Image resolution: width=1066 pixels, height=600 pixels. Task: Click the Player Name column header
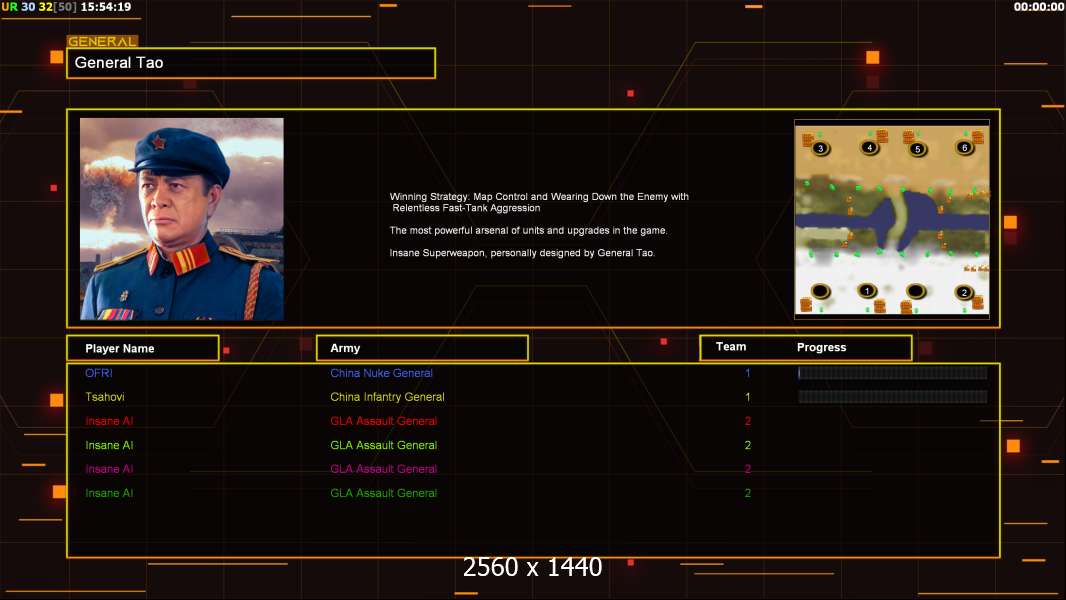click(x=143, y=348)
